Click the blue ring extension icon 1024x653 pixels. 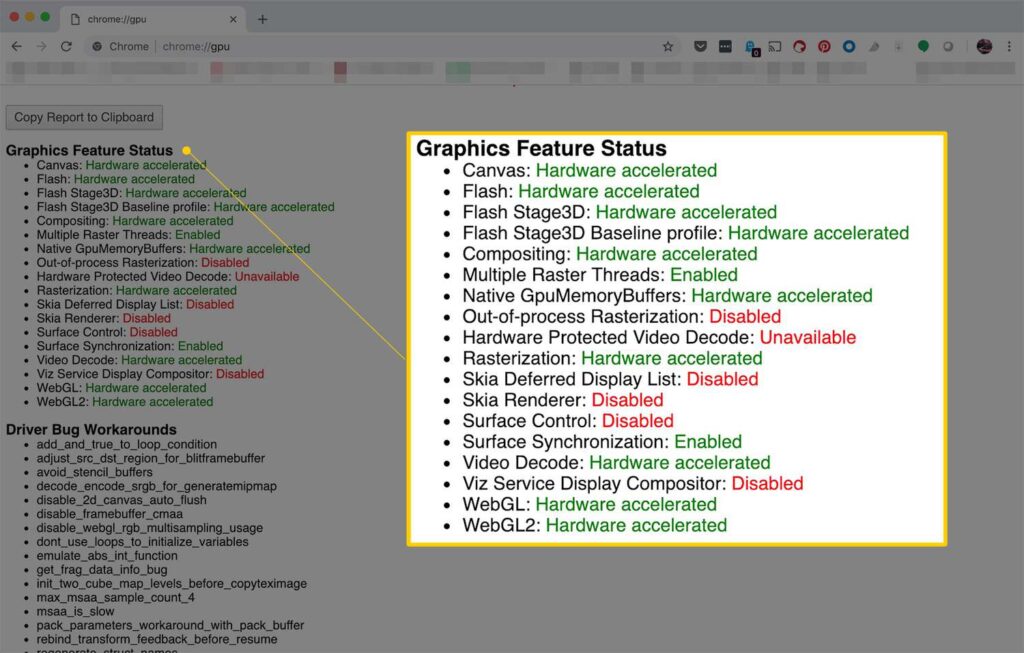coord(849,46)
